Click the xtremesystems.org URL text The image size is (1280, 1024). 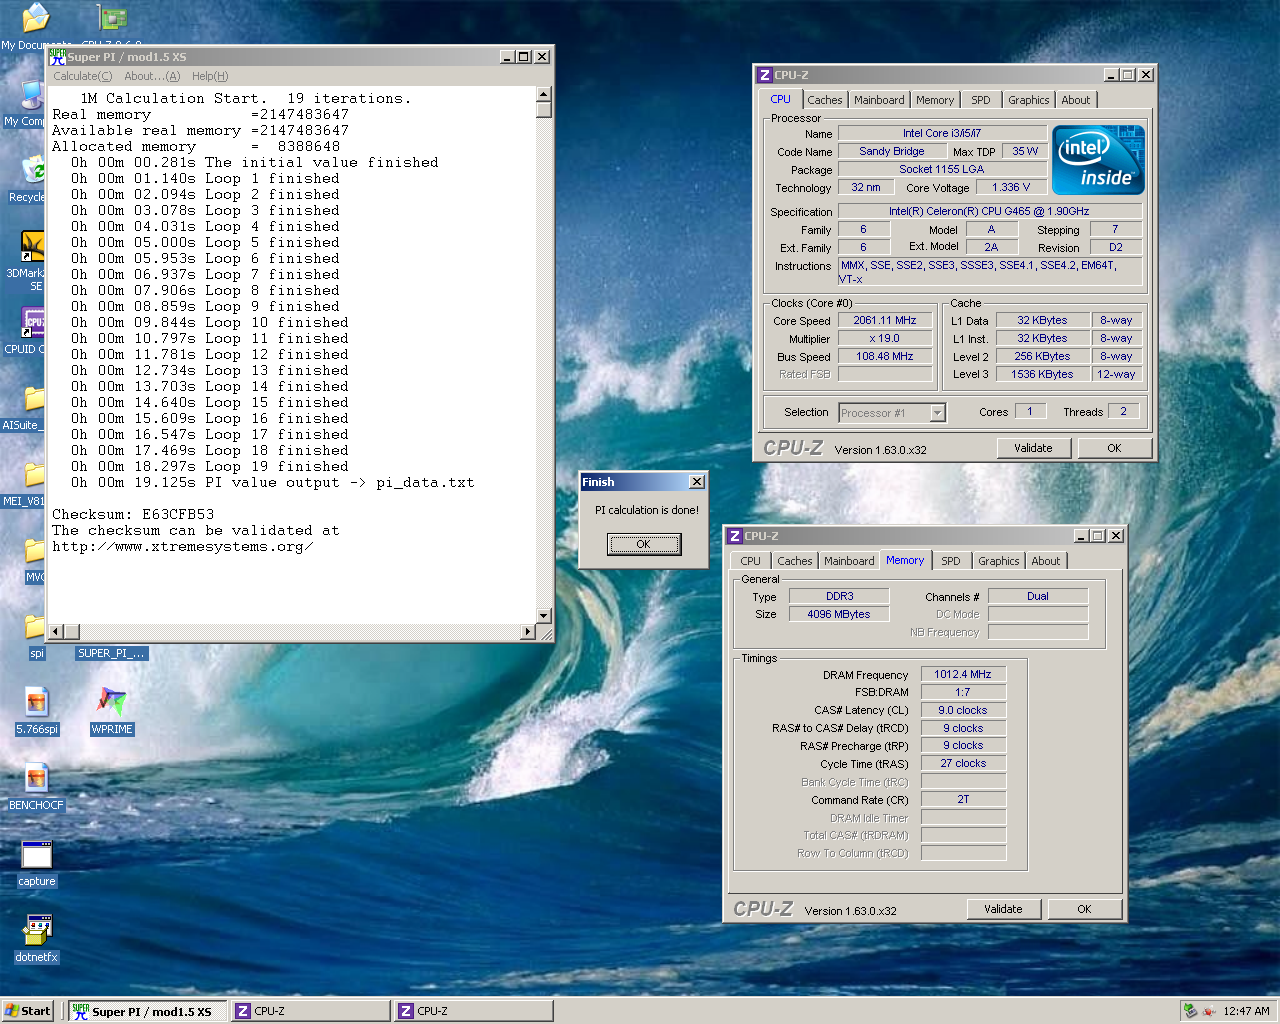tap(183, 546)
